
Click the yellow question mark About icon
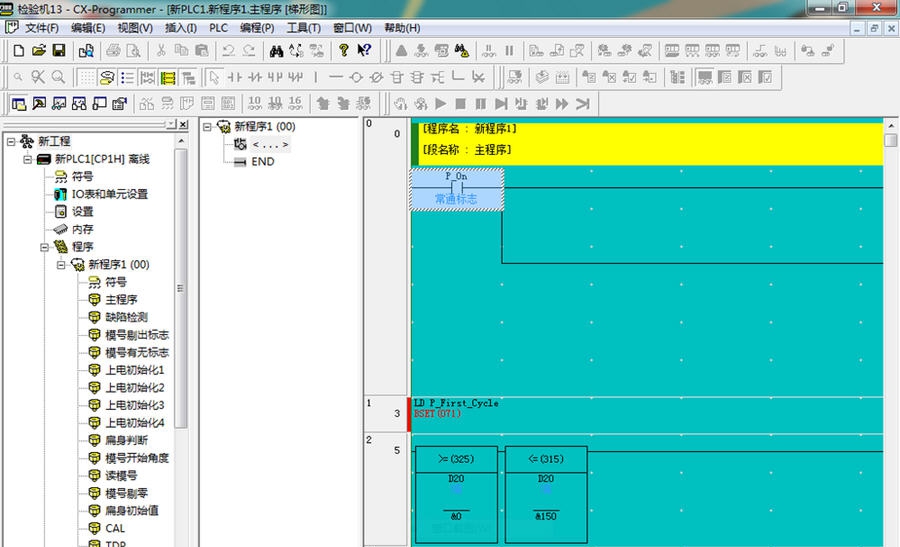[x=343, y=50]
